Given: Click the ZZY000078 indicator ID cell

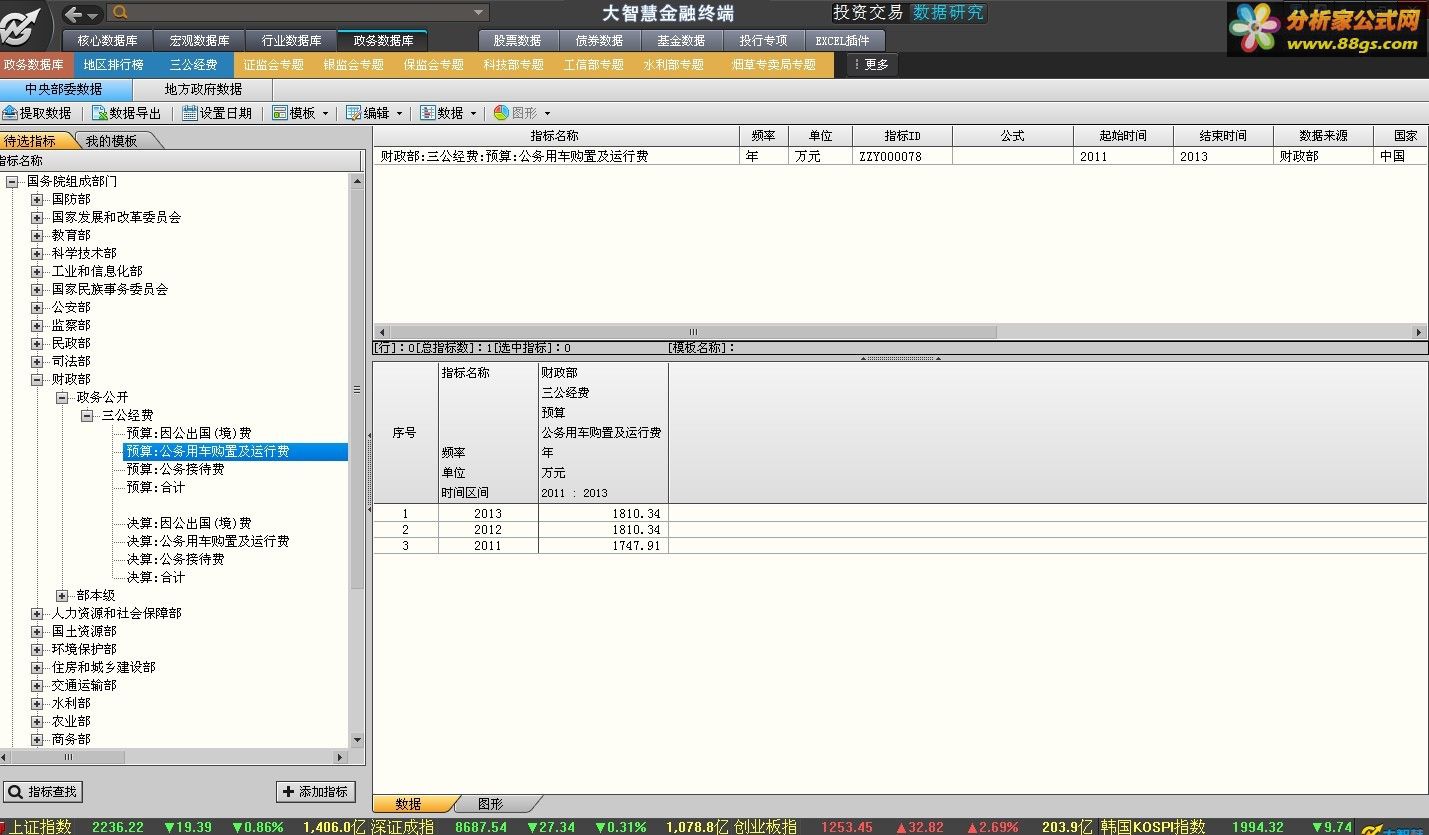Looking at the screenshot, I should point(902,156).
